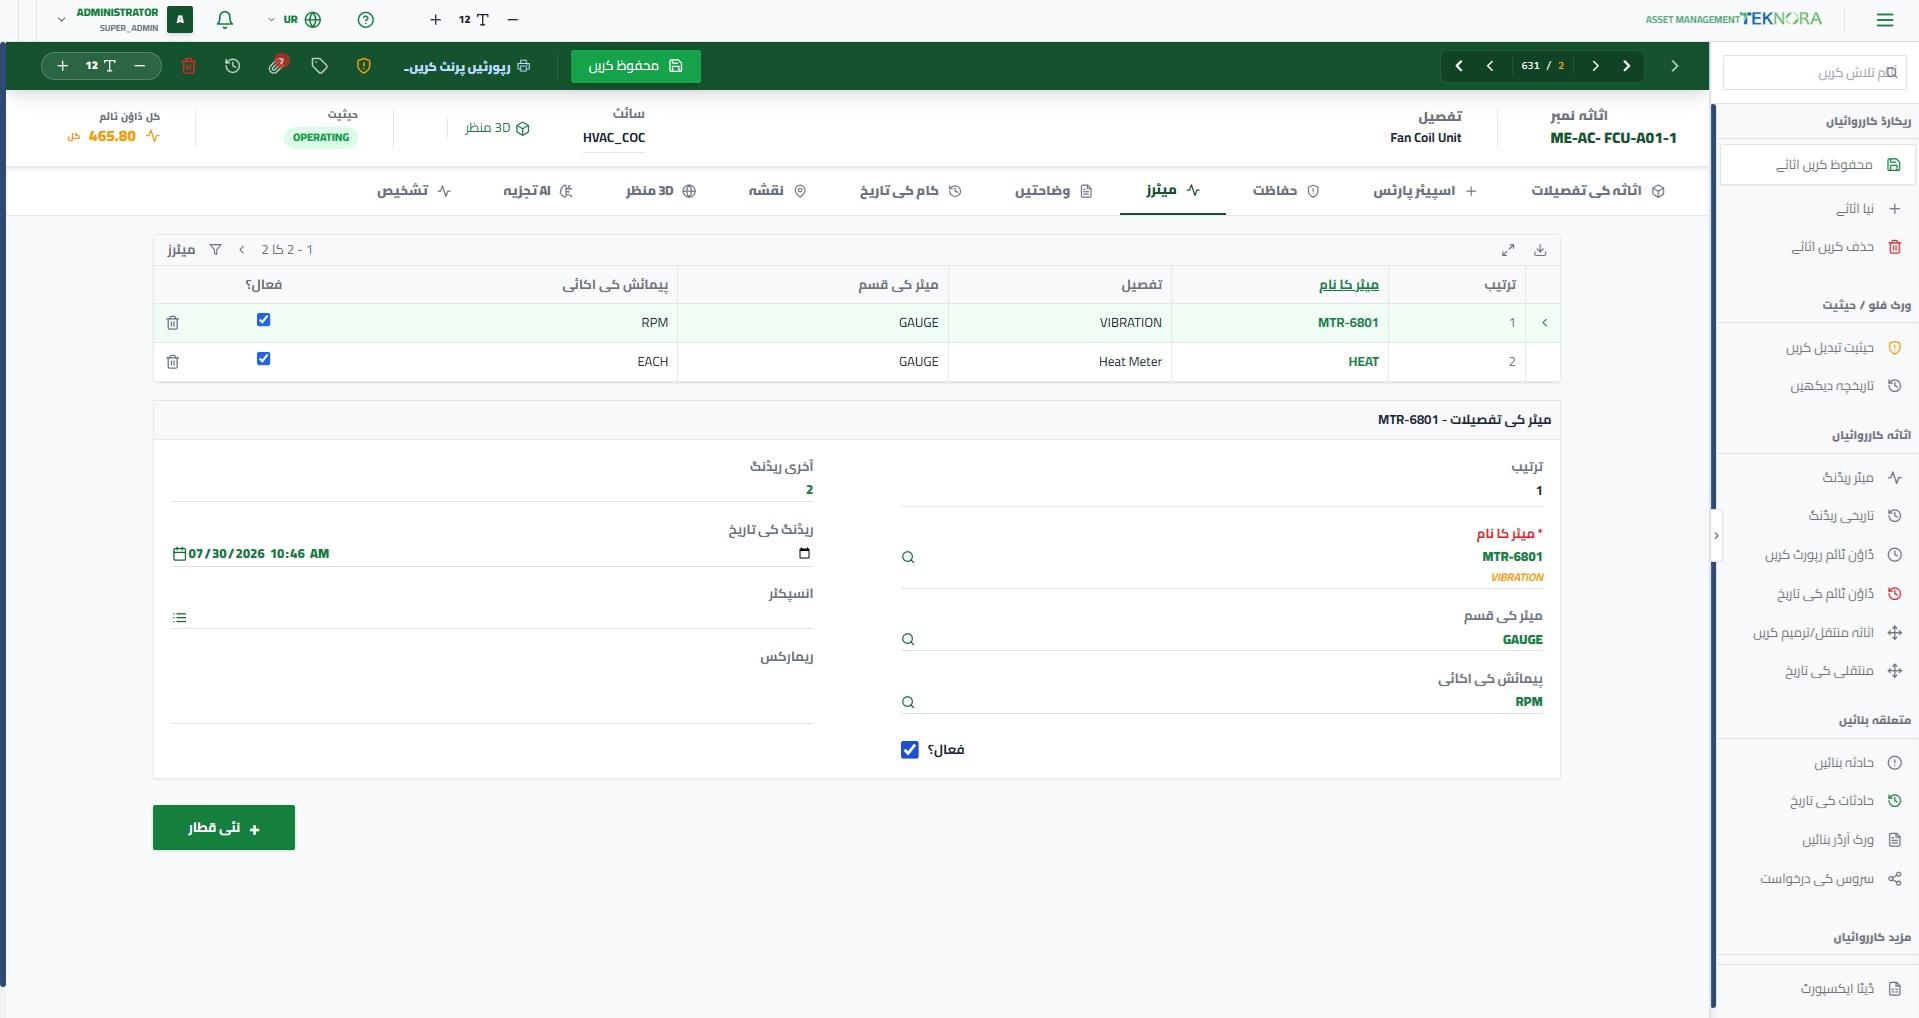
Task: Delete MTR-6801 row trash icon
Action: pos(172,323)
